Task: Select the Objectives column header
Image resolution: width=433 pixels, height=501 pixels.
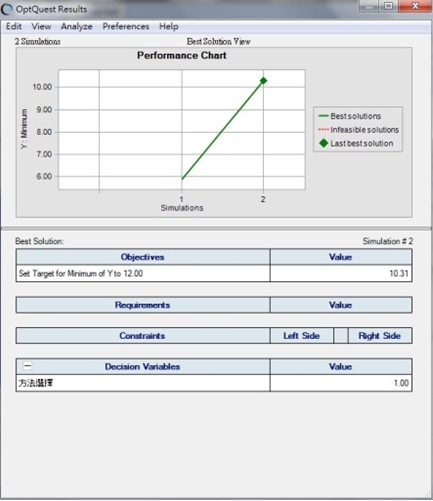Action: 143,257
